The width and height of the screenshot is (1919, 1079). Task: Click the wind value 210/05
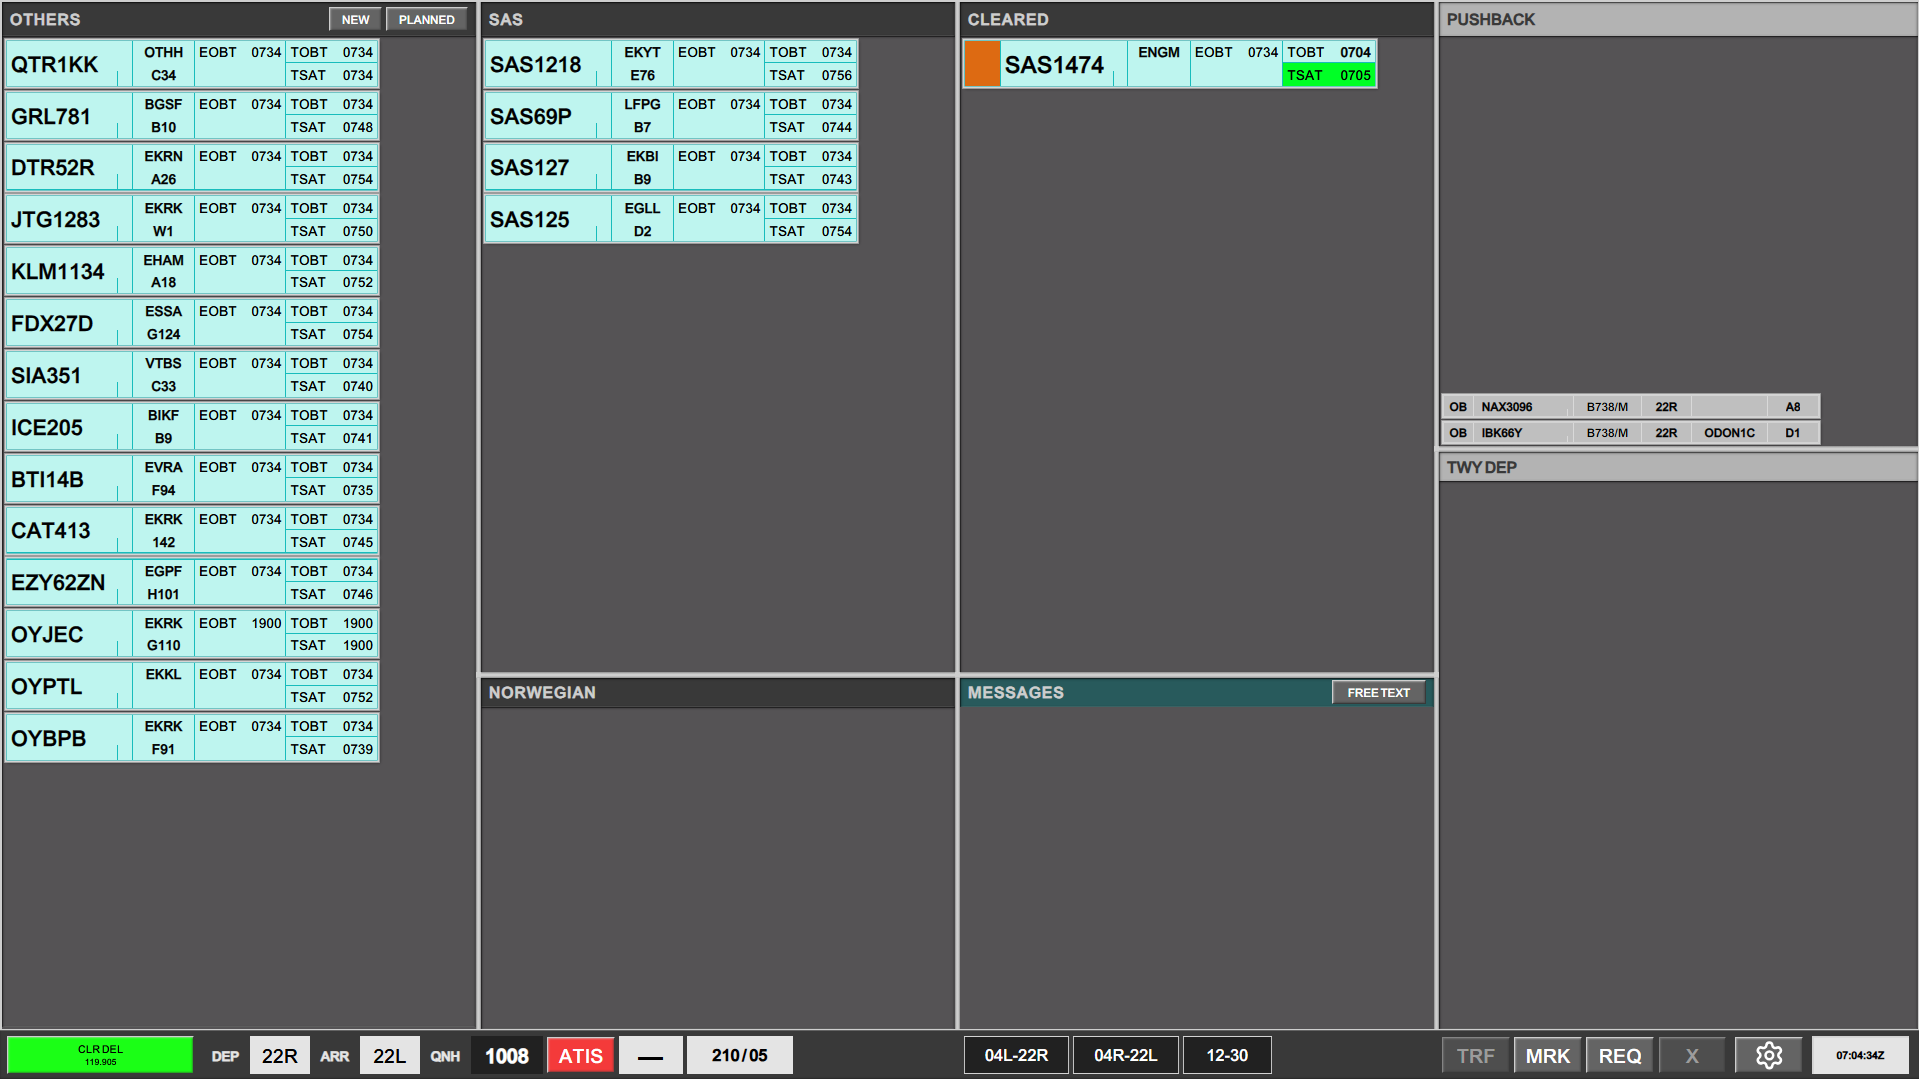pos(739,1055)
